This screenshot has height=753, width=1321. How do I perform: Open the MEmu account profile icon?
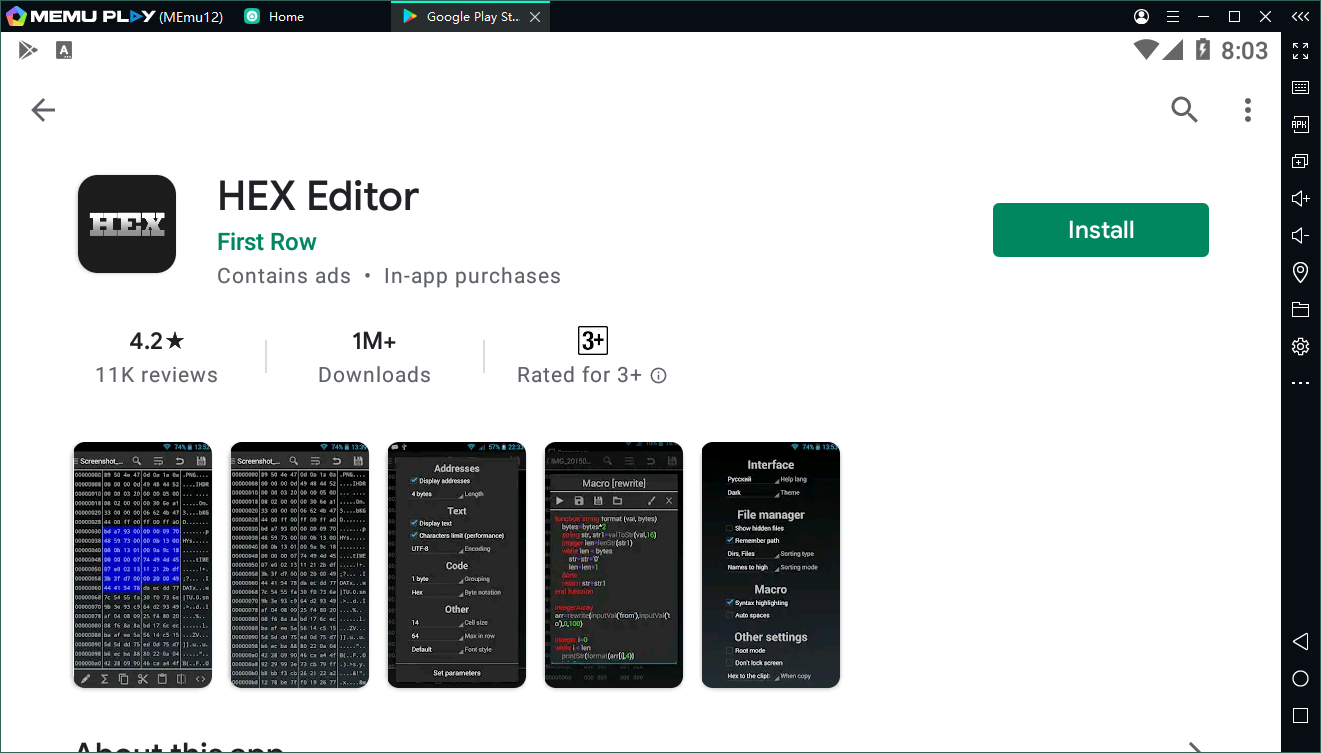point(1142,17)
